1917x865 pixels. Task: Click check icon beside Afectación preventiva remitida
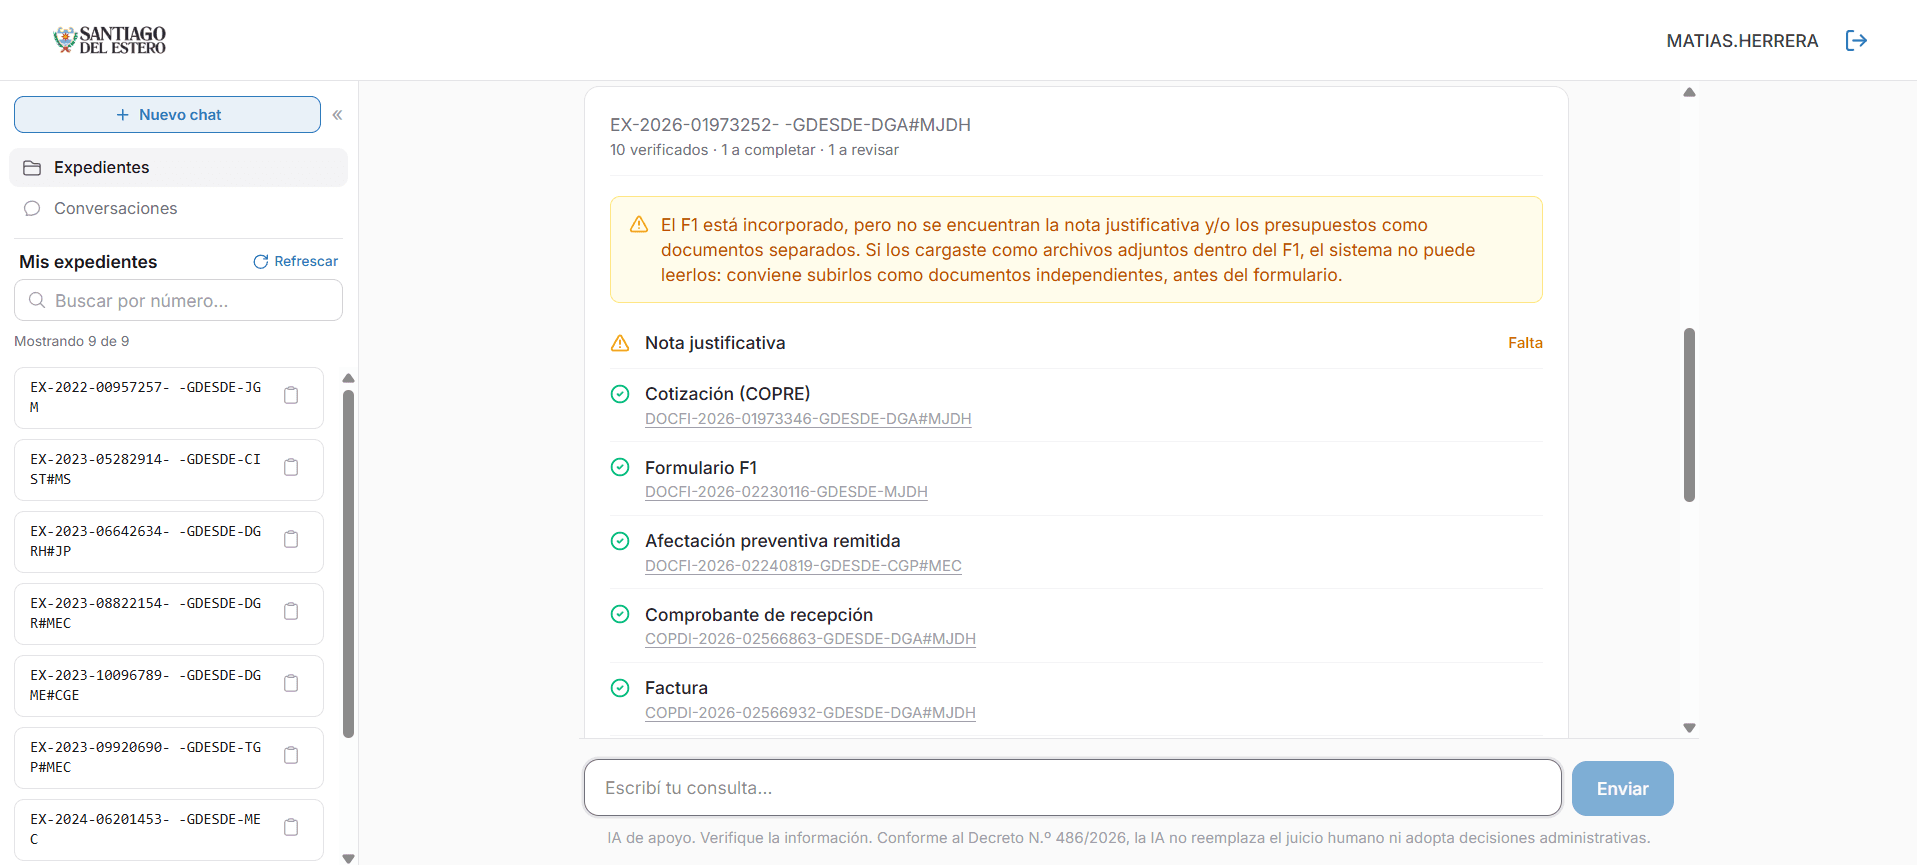pos(620,541)
